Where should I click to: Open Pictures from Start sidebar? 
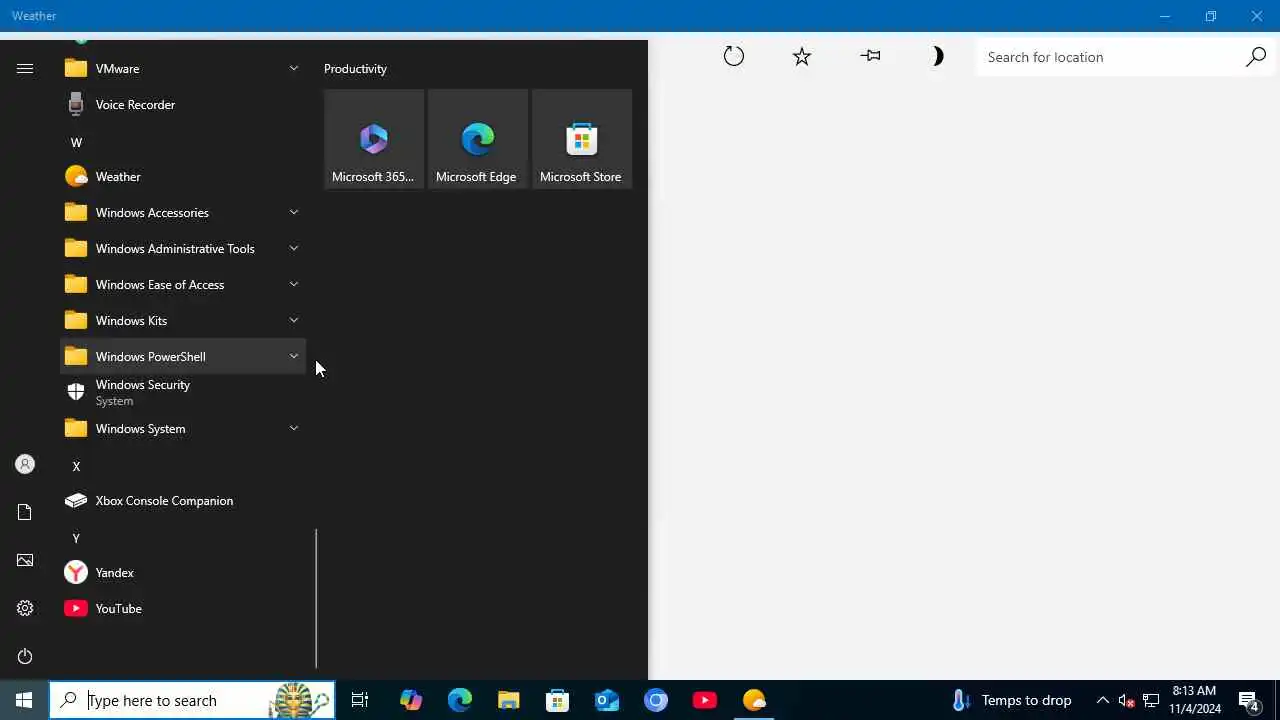point(25,560)
